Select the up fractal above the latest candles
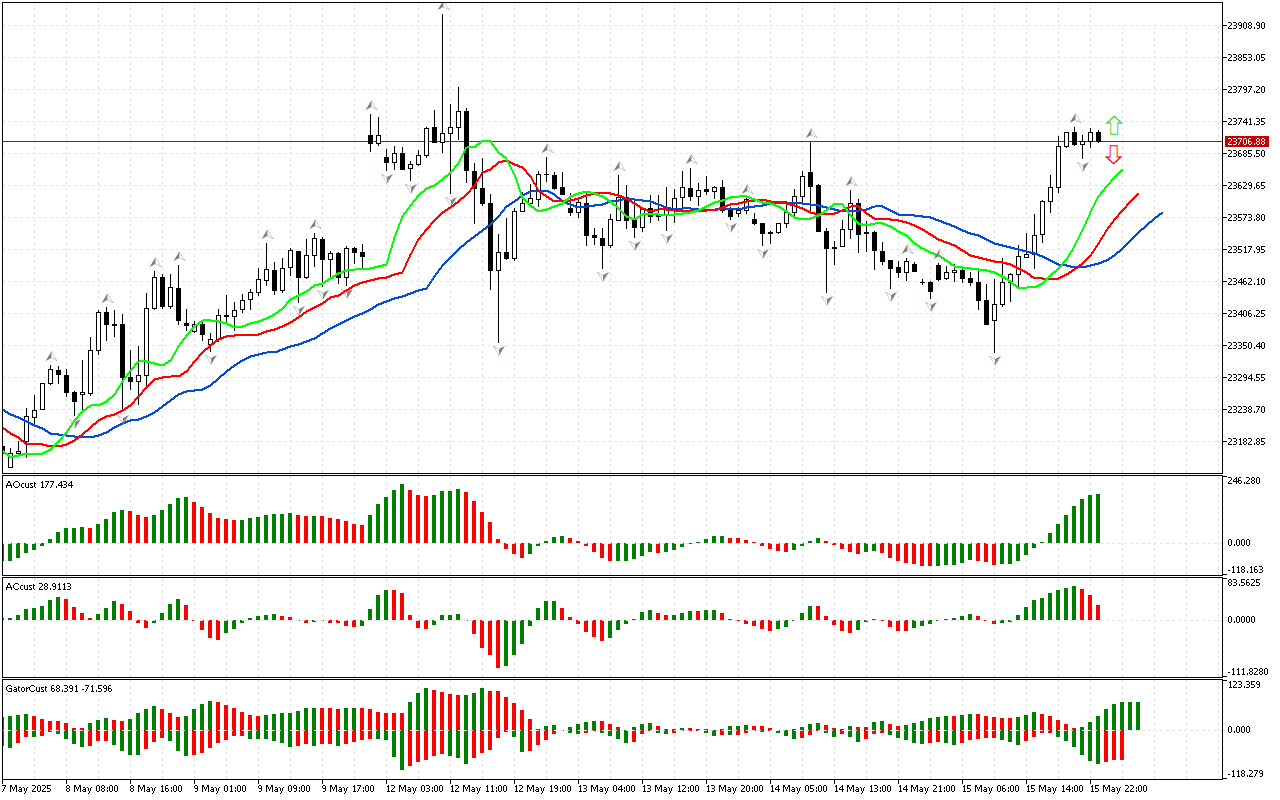1280x800 pixels. click(x=1075, y=118)
